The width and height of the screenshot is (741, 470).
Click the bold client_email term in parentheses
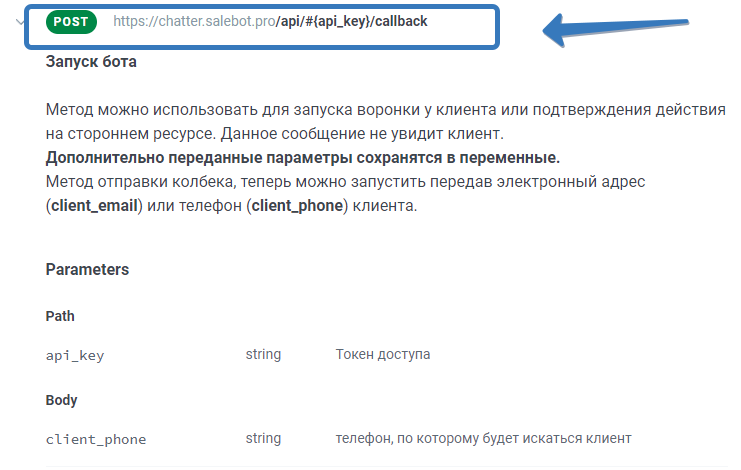97,206
